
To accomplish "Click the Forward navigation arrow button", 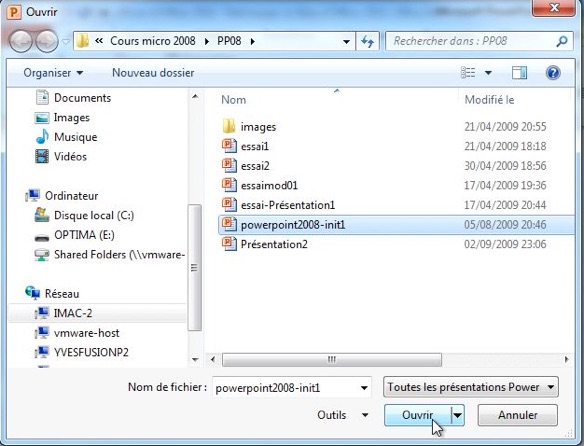I will pyautogui.click(x=47, y=41).
